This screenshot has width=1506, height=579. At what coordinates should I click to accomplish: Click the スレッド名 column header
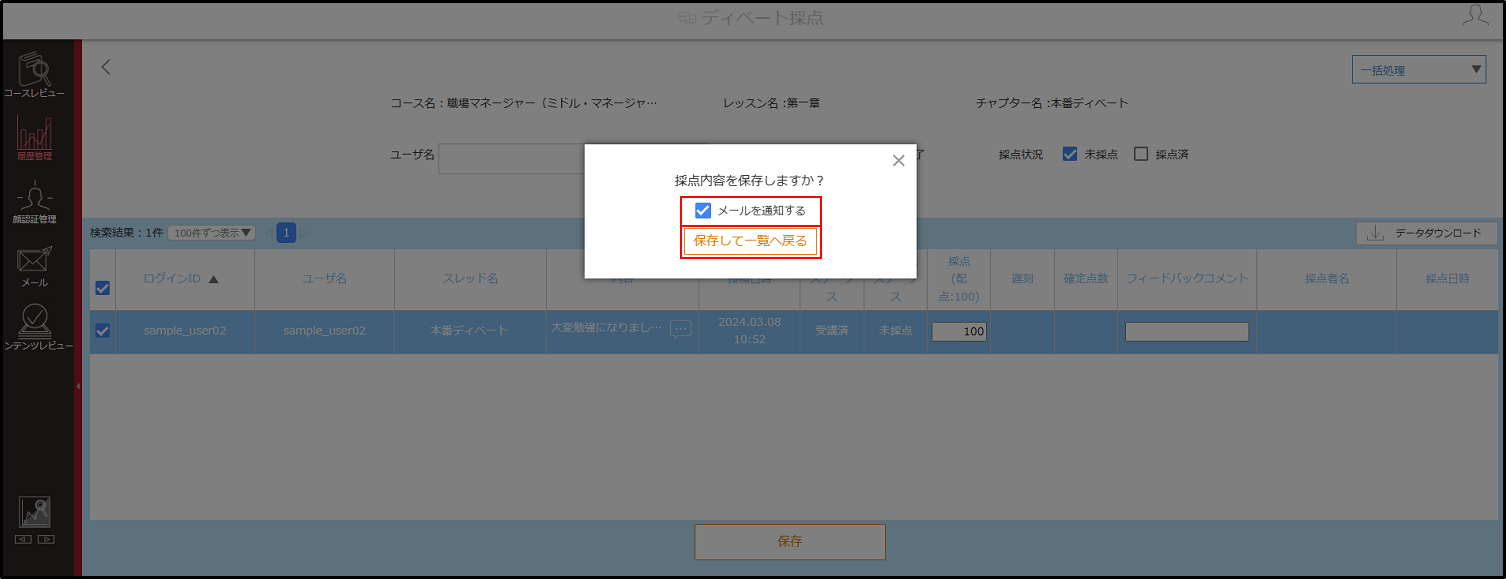tap(471, 279)
